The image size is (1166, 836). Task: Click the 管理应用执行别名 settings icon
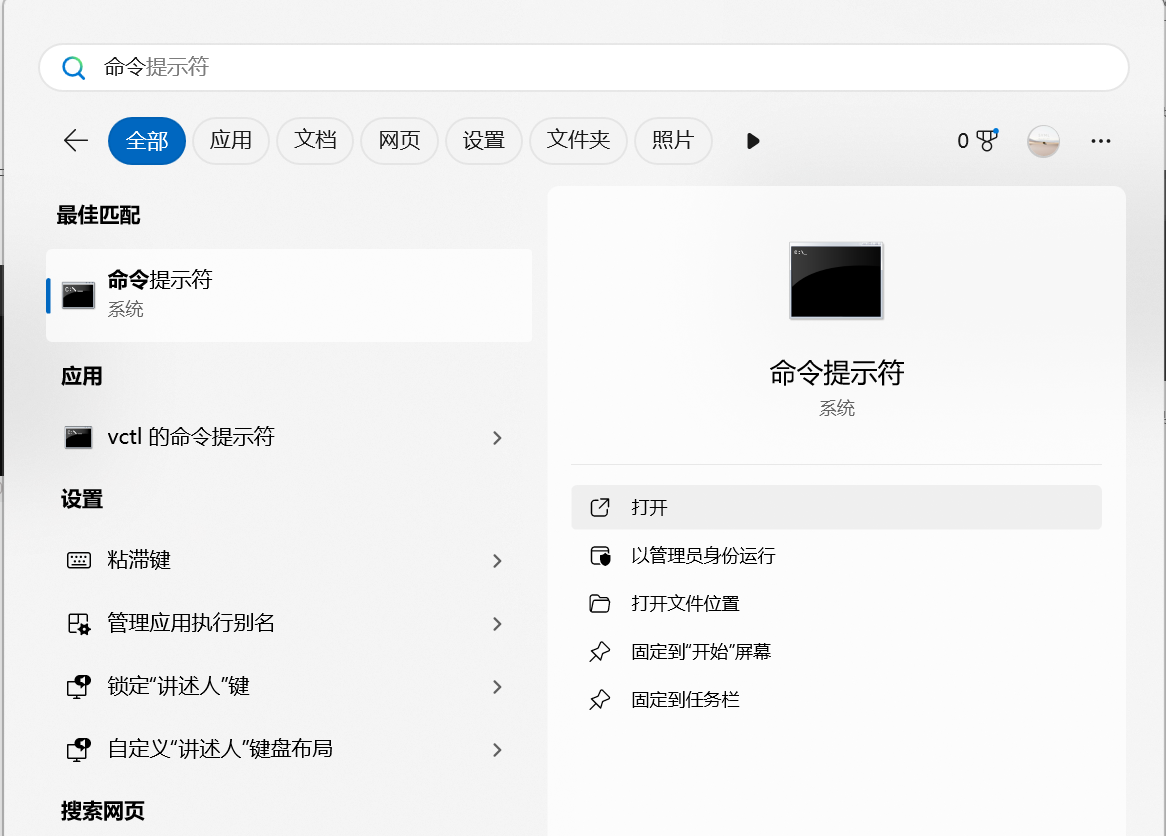[77, 624]
